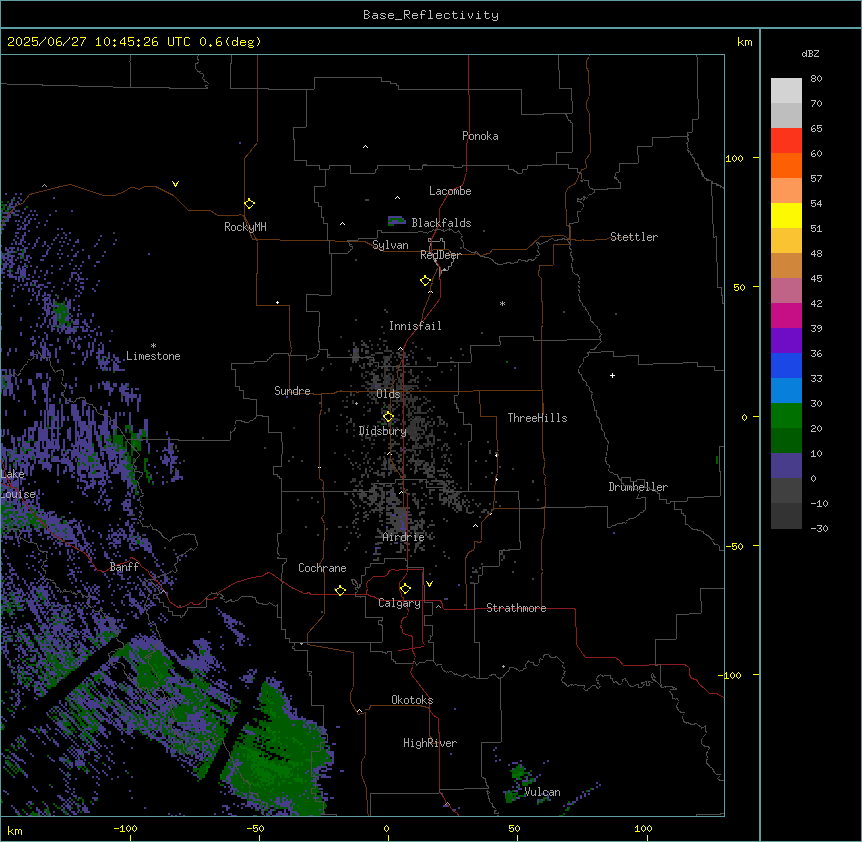Choose the green 30-20 dBZ legend band
862x842 pixels.
coord(786,416)
